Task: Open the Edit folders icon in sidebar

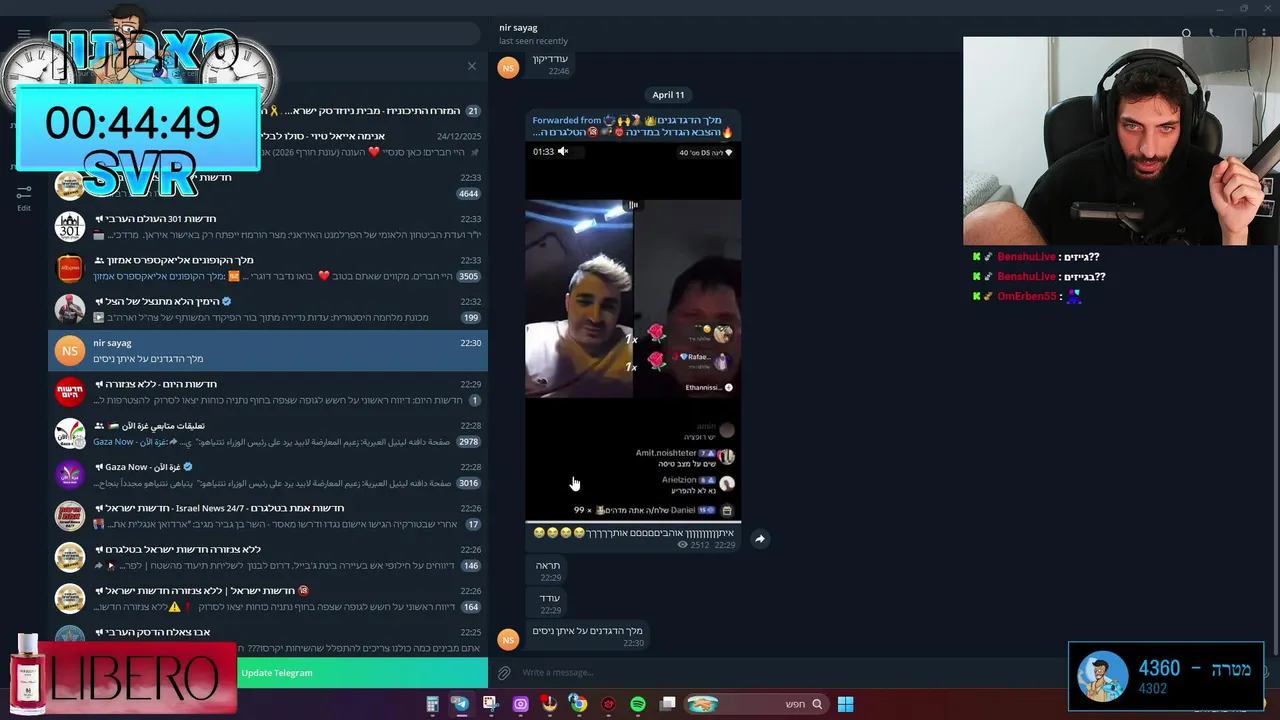Action: (x=24, y=197)
